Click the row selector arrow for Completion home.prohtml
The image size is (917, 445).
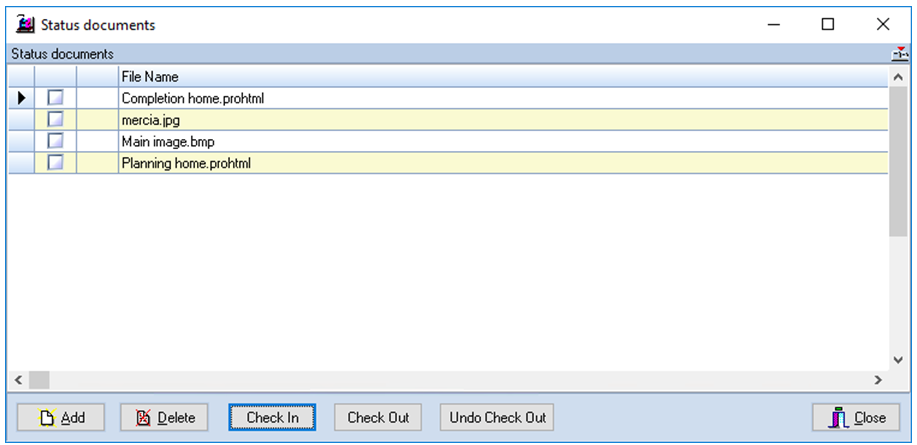click(22, 98)
